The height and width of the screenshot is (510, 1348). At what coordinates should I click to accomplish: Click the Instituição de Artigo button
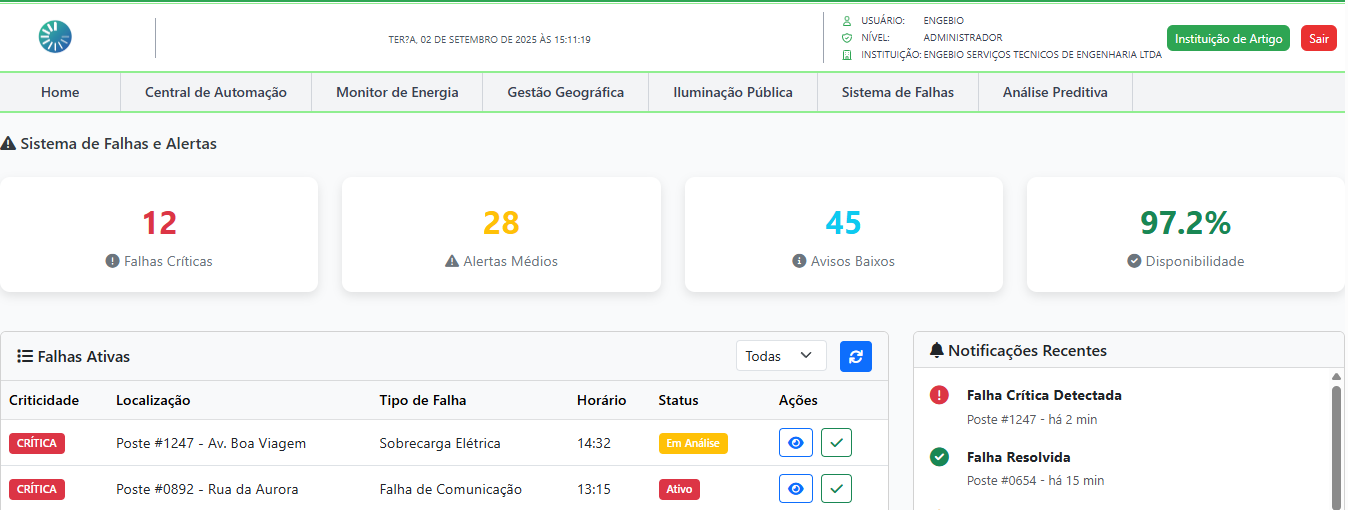(x=1228, y=39)
